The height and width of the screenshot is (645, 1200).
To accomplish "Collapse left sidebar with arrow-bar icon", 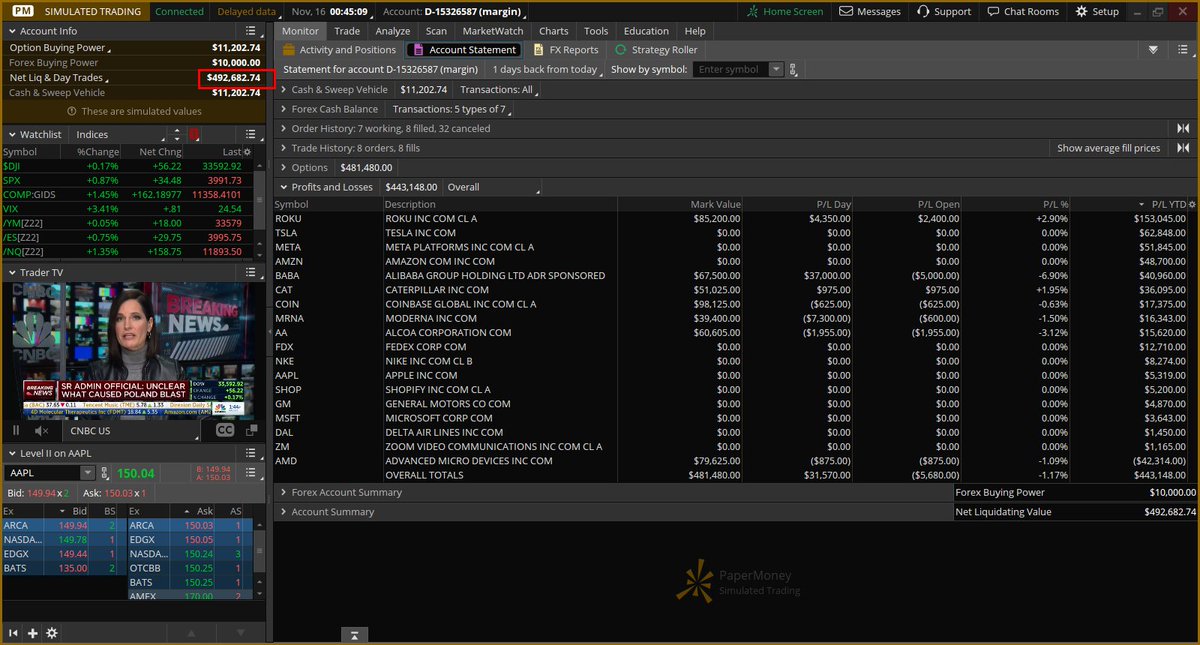I will pos(14,633).
